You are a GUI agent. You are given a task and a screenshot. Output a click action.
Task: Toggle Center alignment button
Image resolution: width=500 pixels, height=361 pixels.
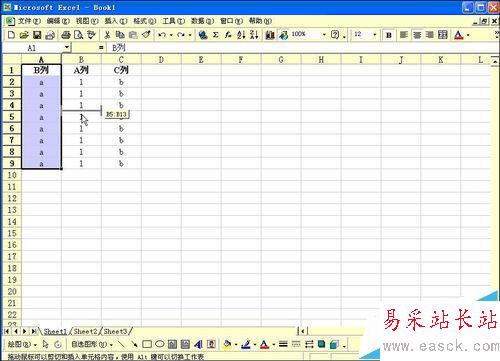(417, 35)
